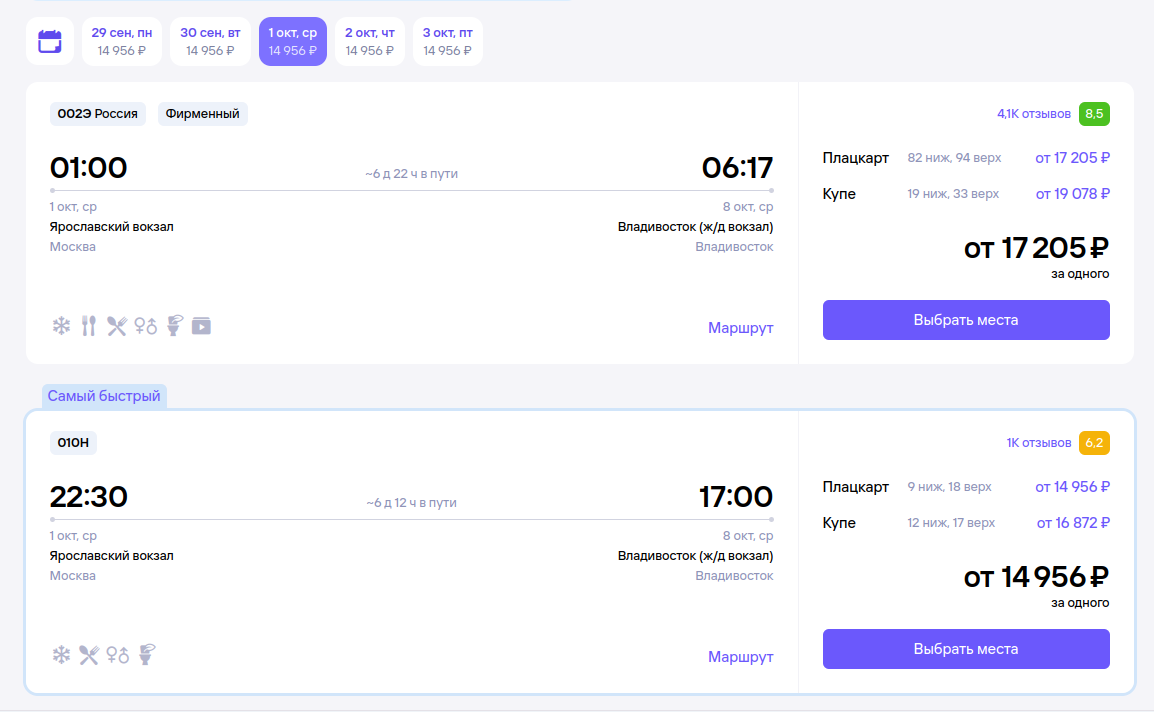Click the bio-toilet icon on train 002Э
1154x712 pixels.
pyautogui.click(x=173, y=325)
